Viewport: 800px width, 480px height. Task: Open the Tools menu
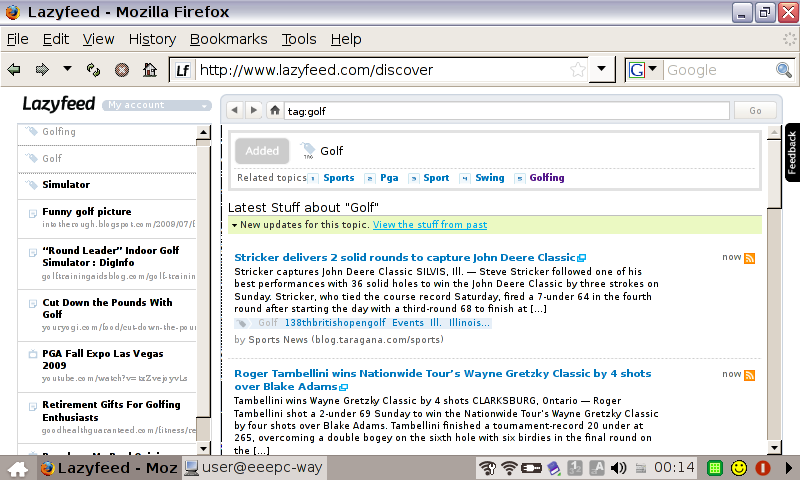[299, 39]
